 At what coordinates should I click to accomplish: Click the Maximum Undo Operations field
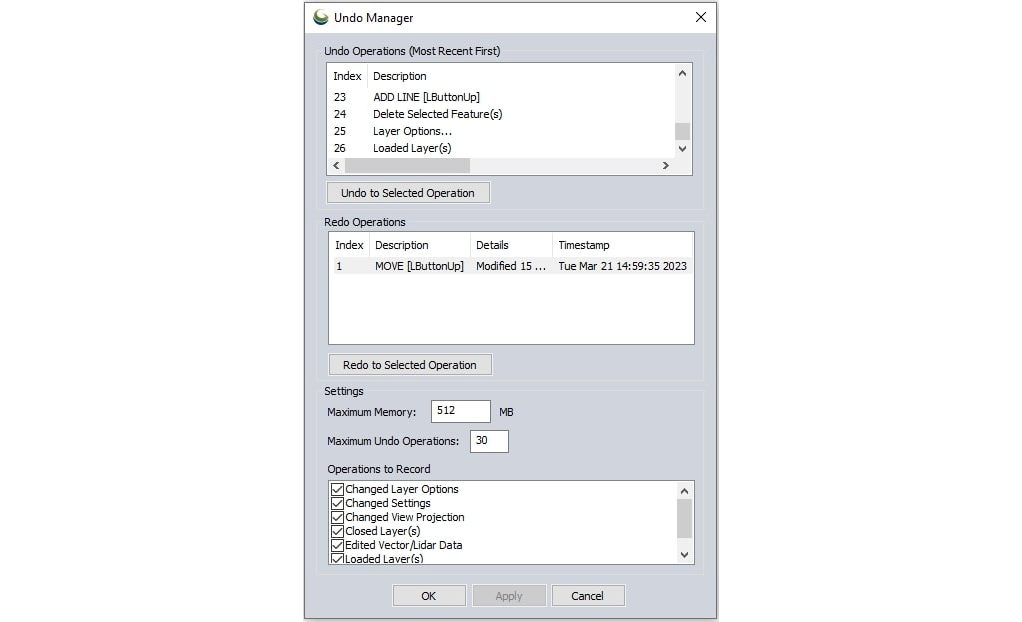489,441
